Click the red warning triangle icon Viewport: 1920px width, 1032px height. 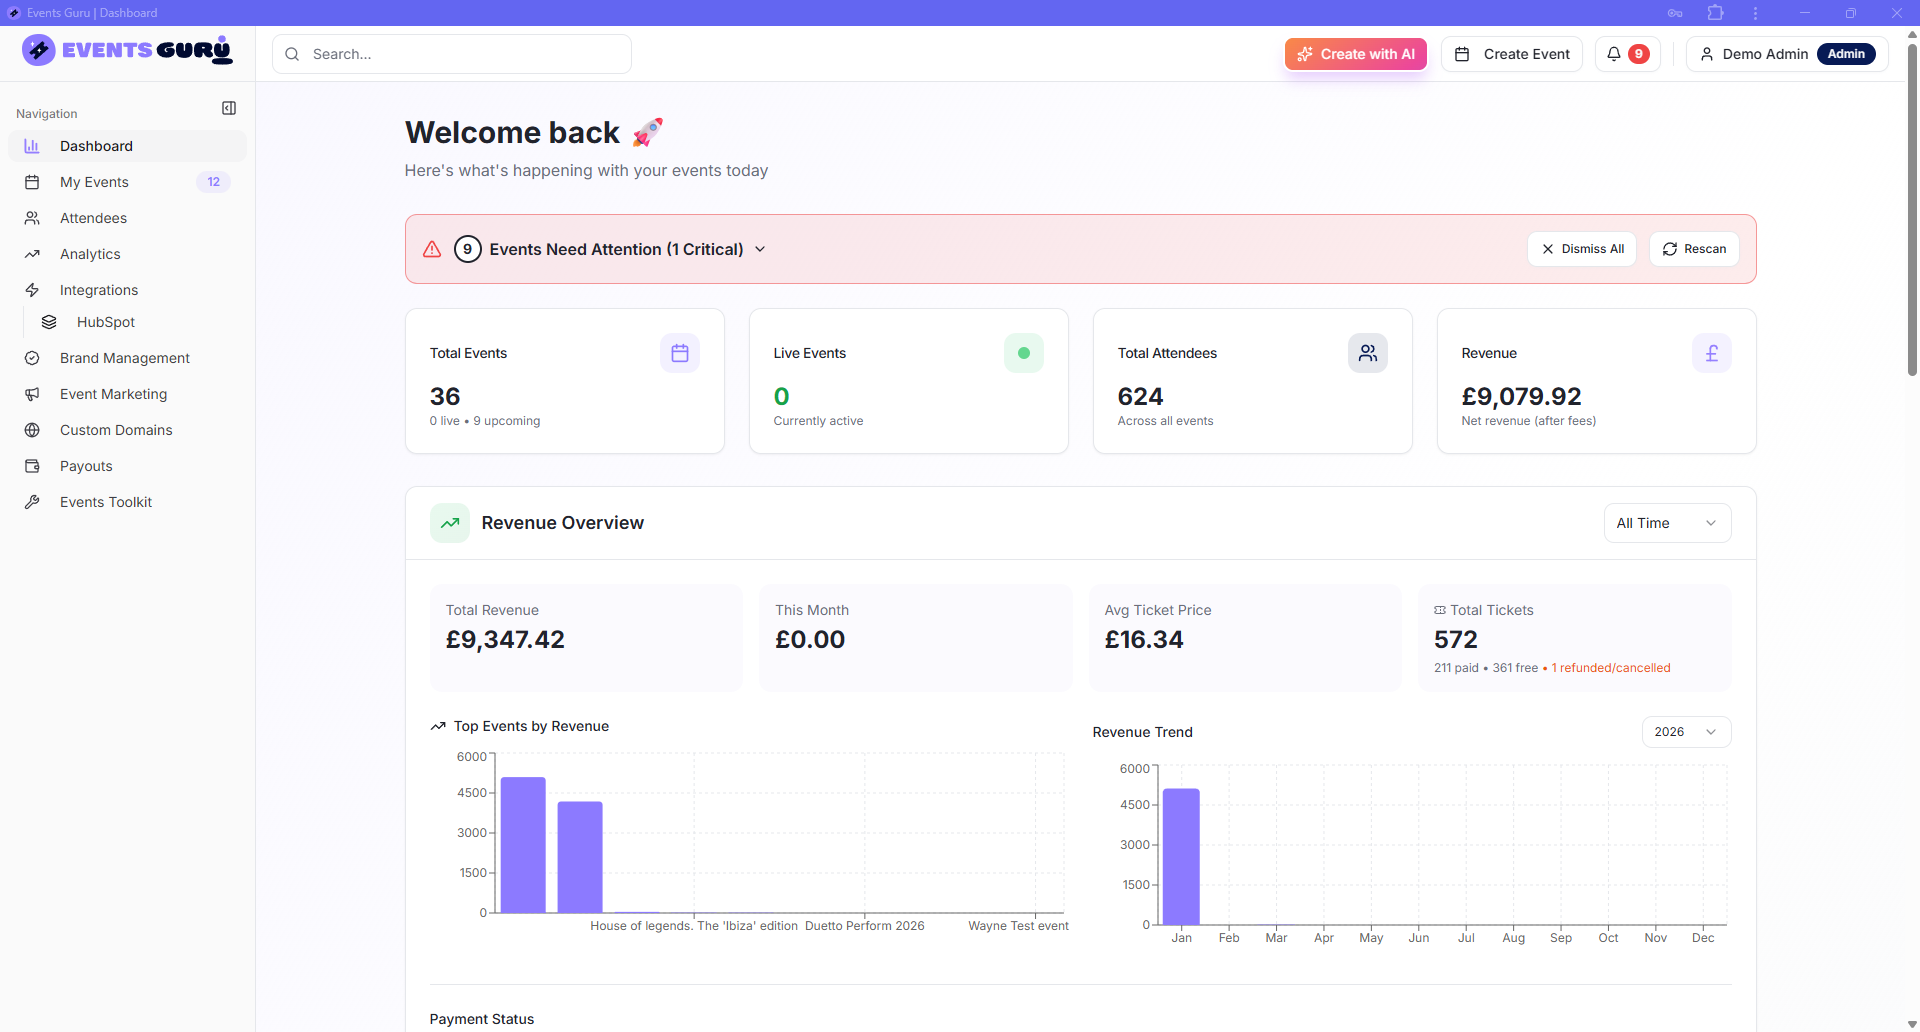point(432,249)
